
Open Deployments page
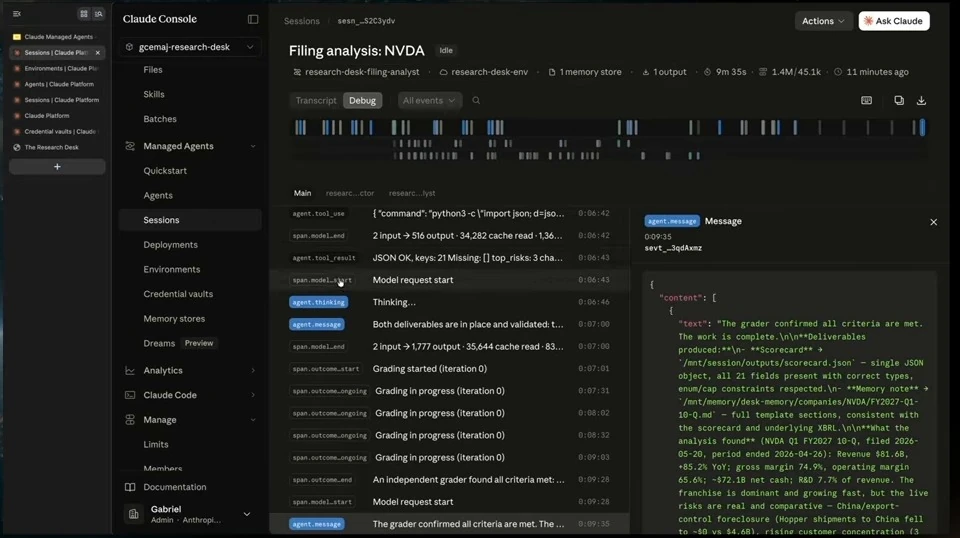170,245
